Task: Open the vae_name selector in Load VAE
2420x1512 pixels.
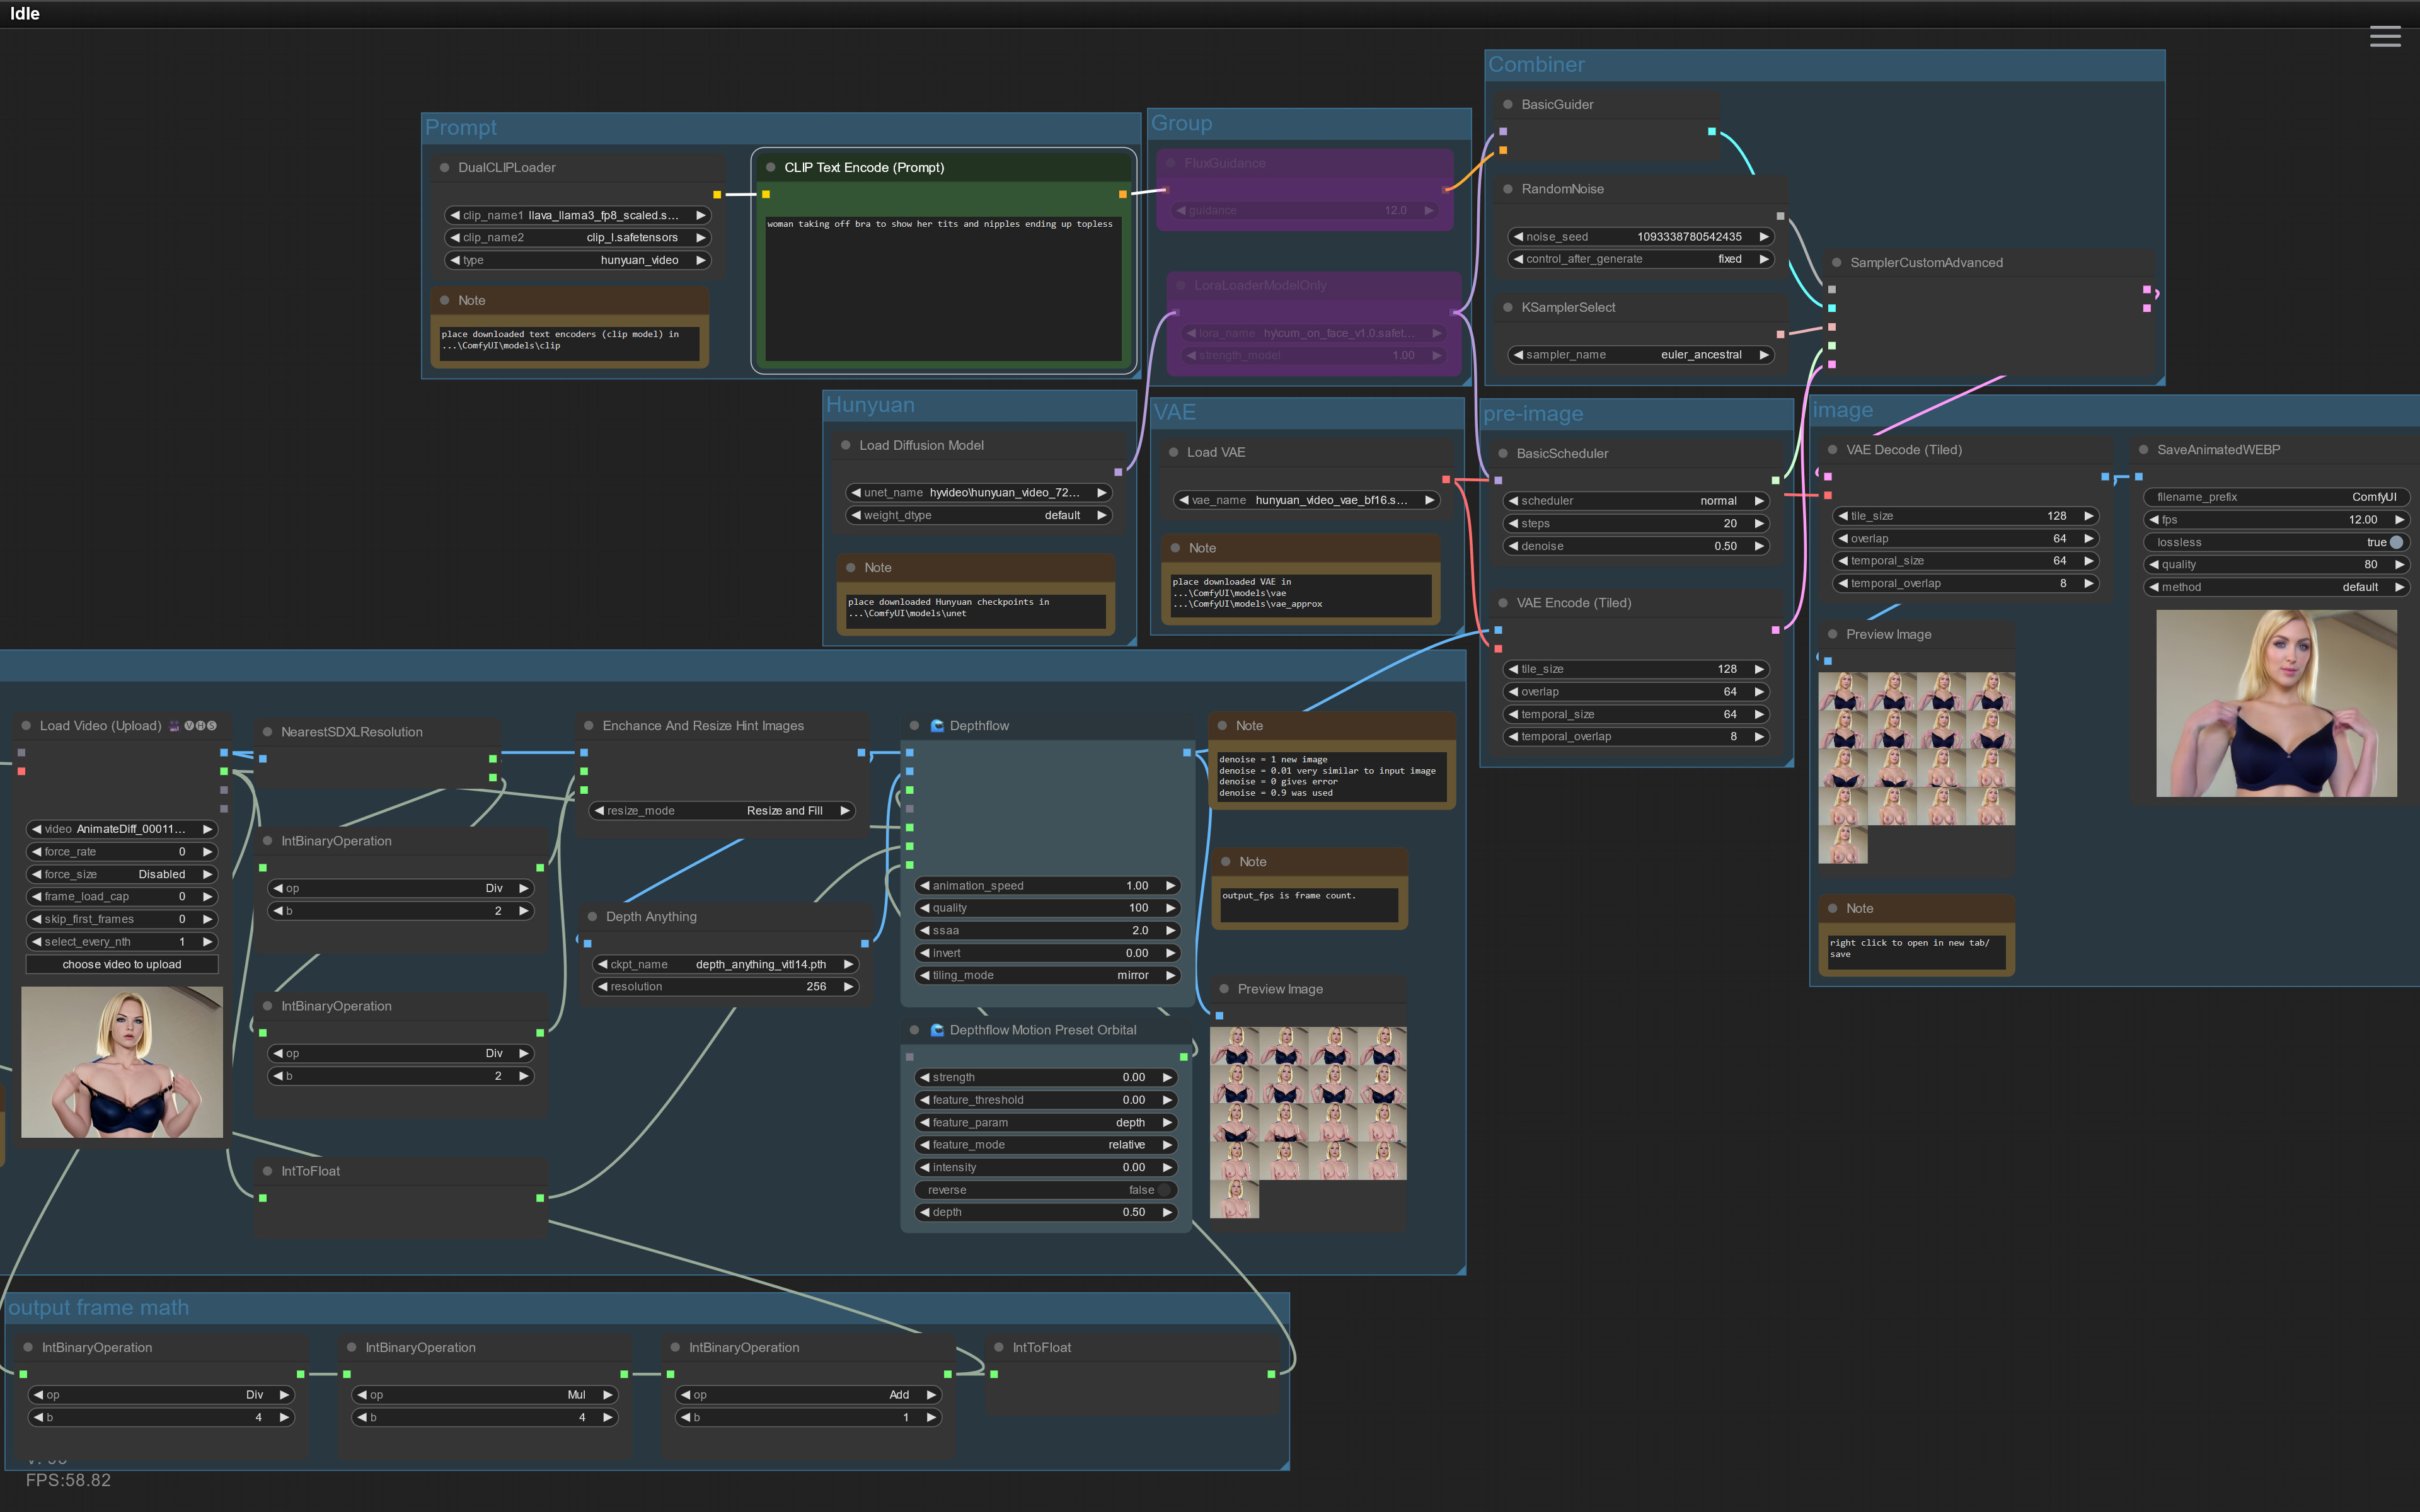Action: (1307, 501)
